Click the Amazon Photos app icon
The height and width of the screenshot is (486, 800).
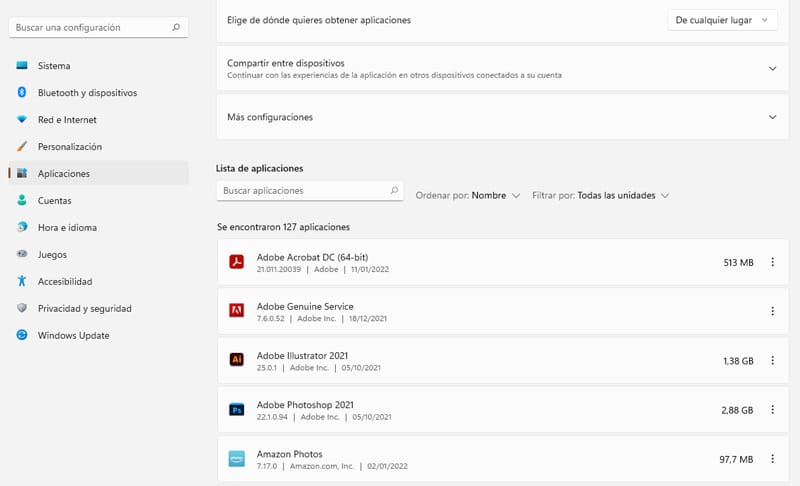(236, 459)
